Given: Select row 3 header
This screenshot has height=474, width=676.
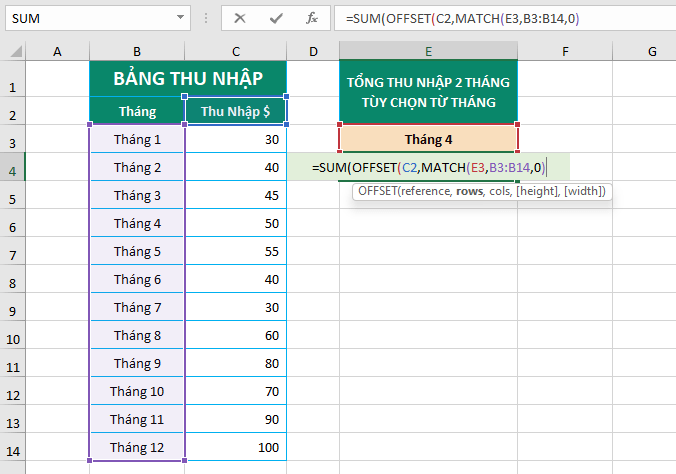Looking at the screenshot, I should [x=13, y=139].
